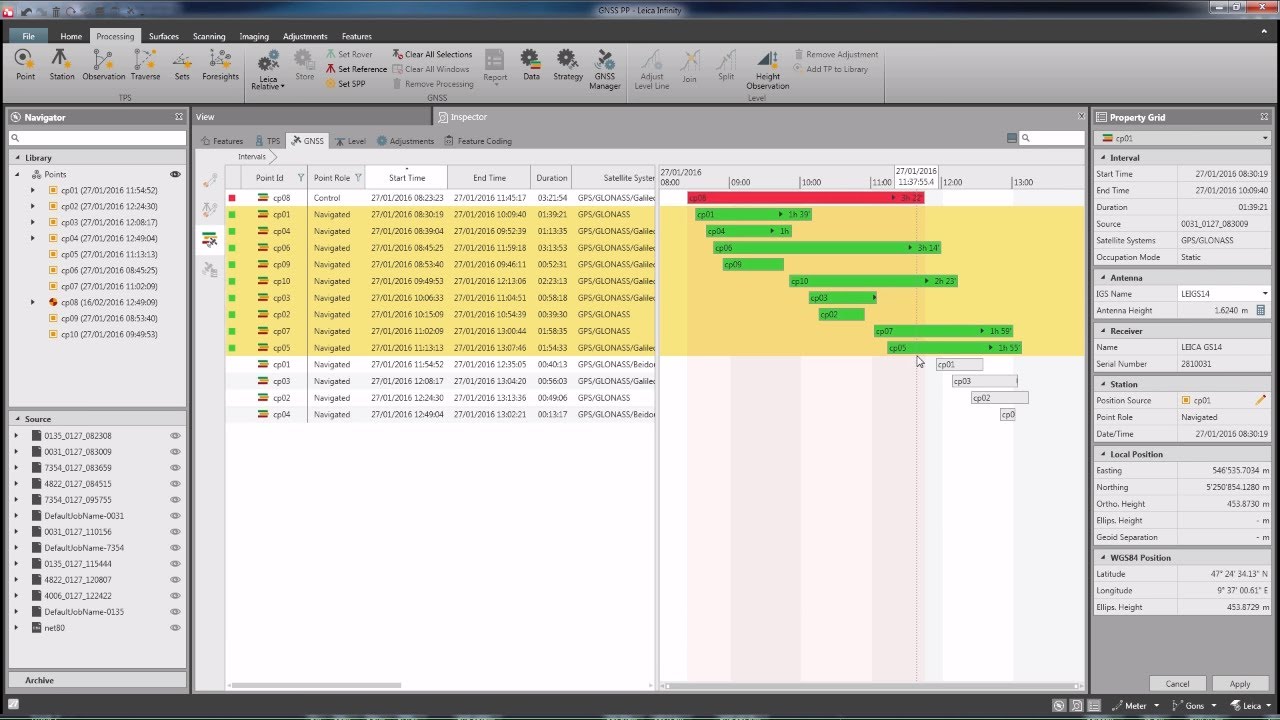
Task: Click the Antenna Height calculator icon
Action: coord(1261,311)
